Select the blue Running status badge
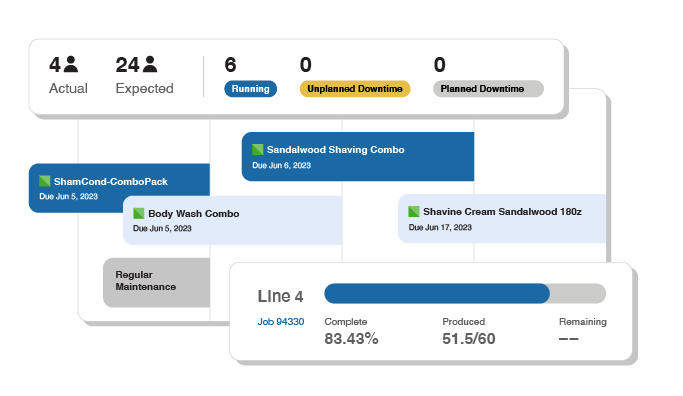Image resolution: width=683 pixels, height=396 pixels. coord(250,89)
